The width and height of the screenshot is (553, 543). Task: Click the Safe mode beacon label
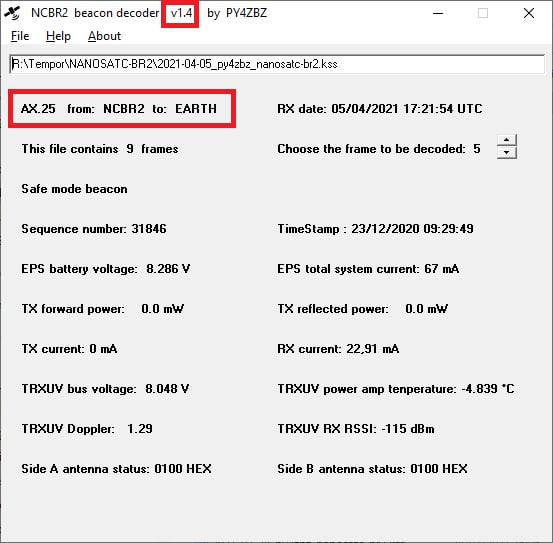tap(74, 189)
